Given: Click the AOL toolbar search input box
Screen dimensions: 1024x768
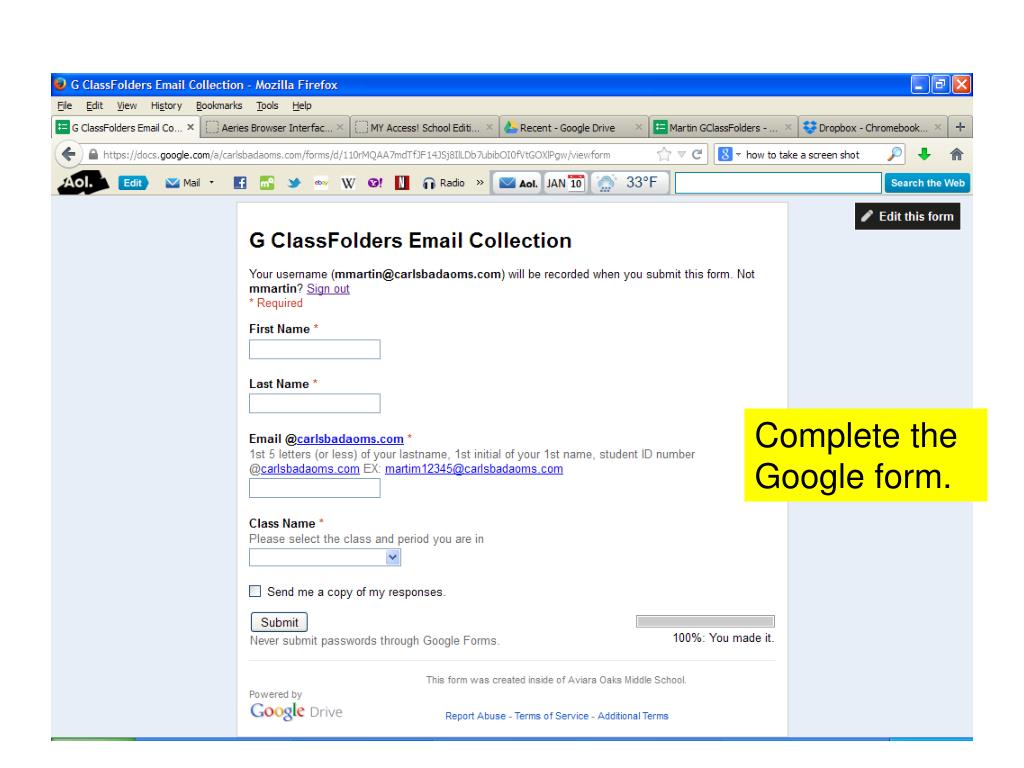Looking at the screenshot, I should tap(778, 184).
